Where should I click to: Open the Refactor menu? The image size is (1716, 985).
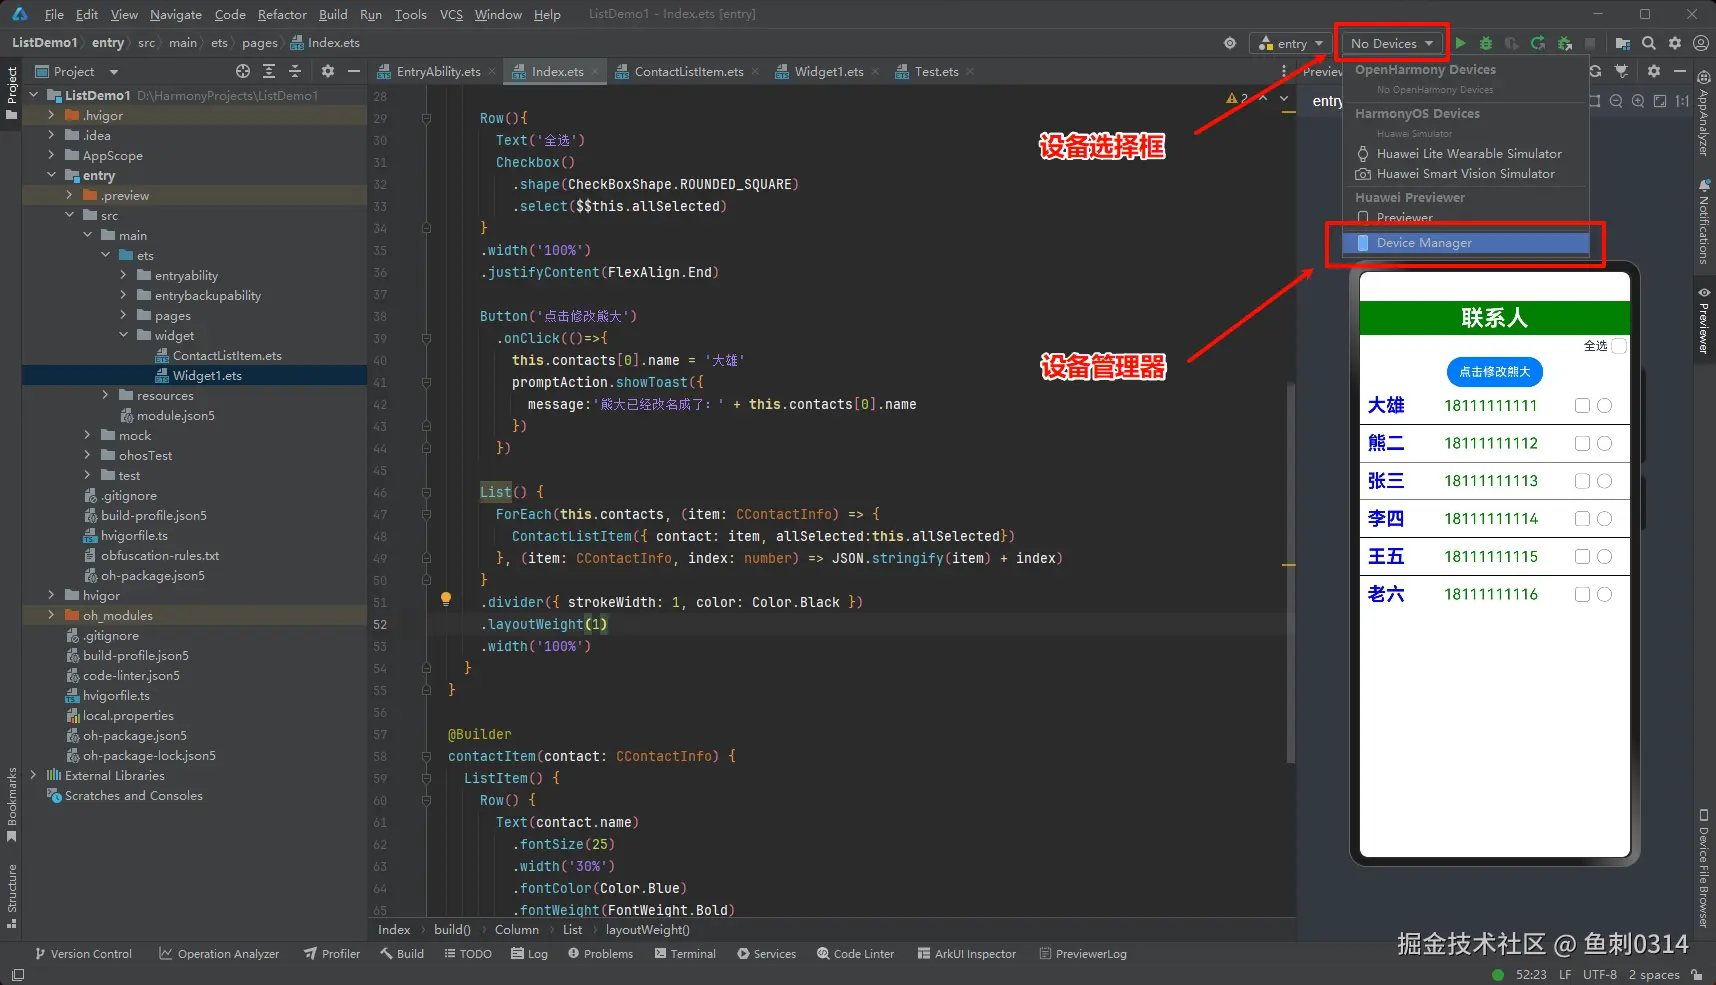(x=282, y=14)
